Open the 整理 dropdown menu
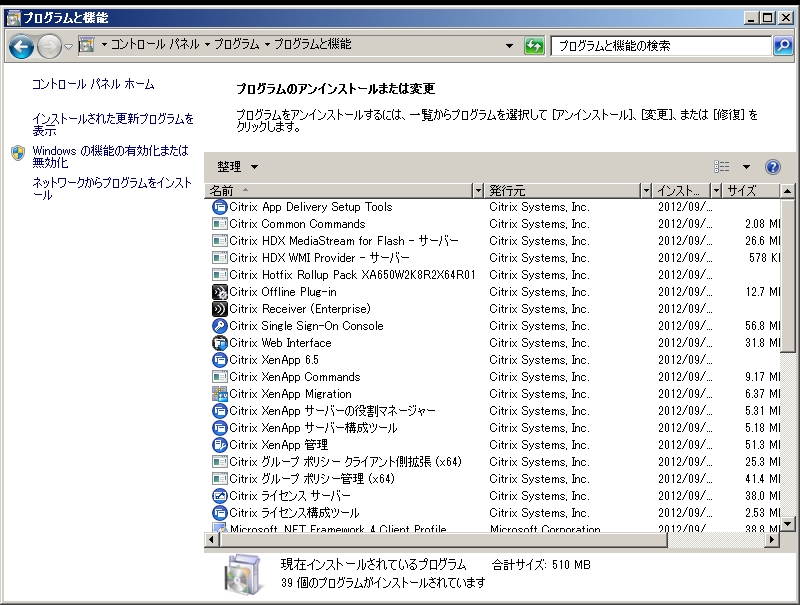This screenshot has width=800, height=605. (x=237, y=167)
